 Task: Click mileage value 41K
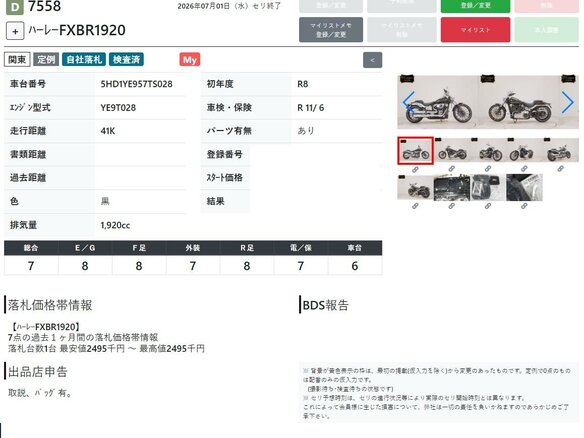coord(108,131)
